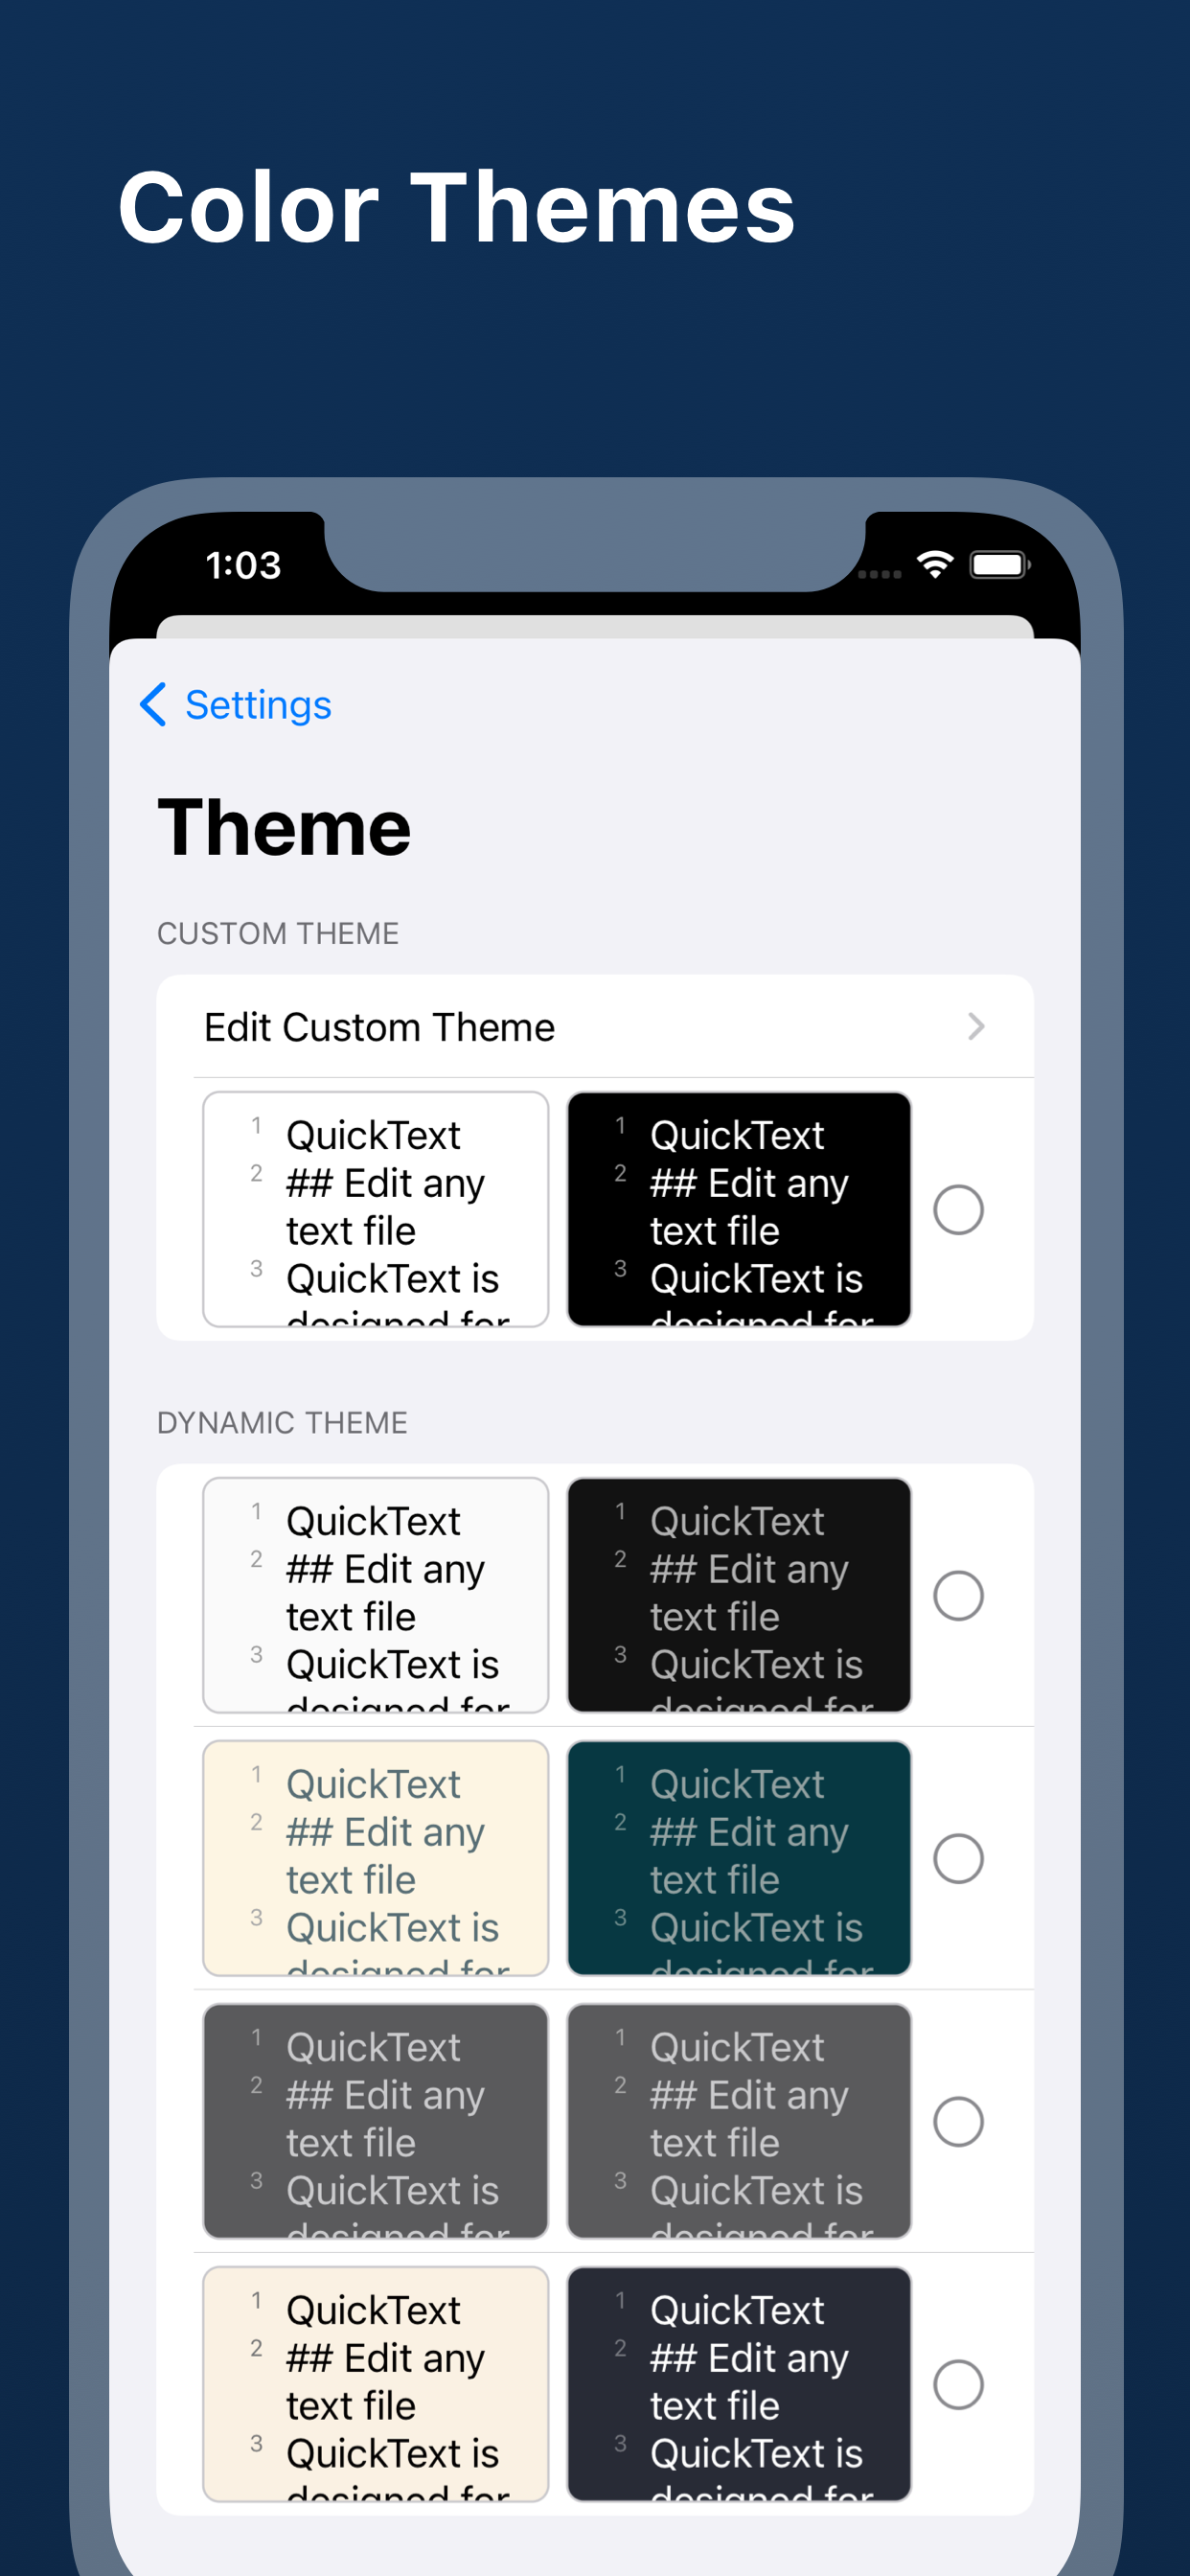
Task: Tap the dark teal theme preview
Action: [739, 1859]
